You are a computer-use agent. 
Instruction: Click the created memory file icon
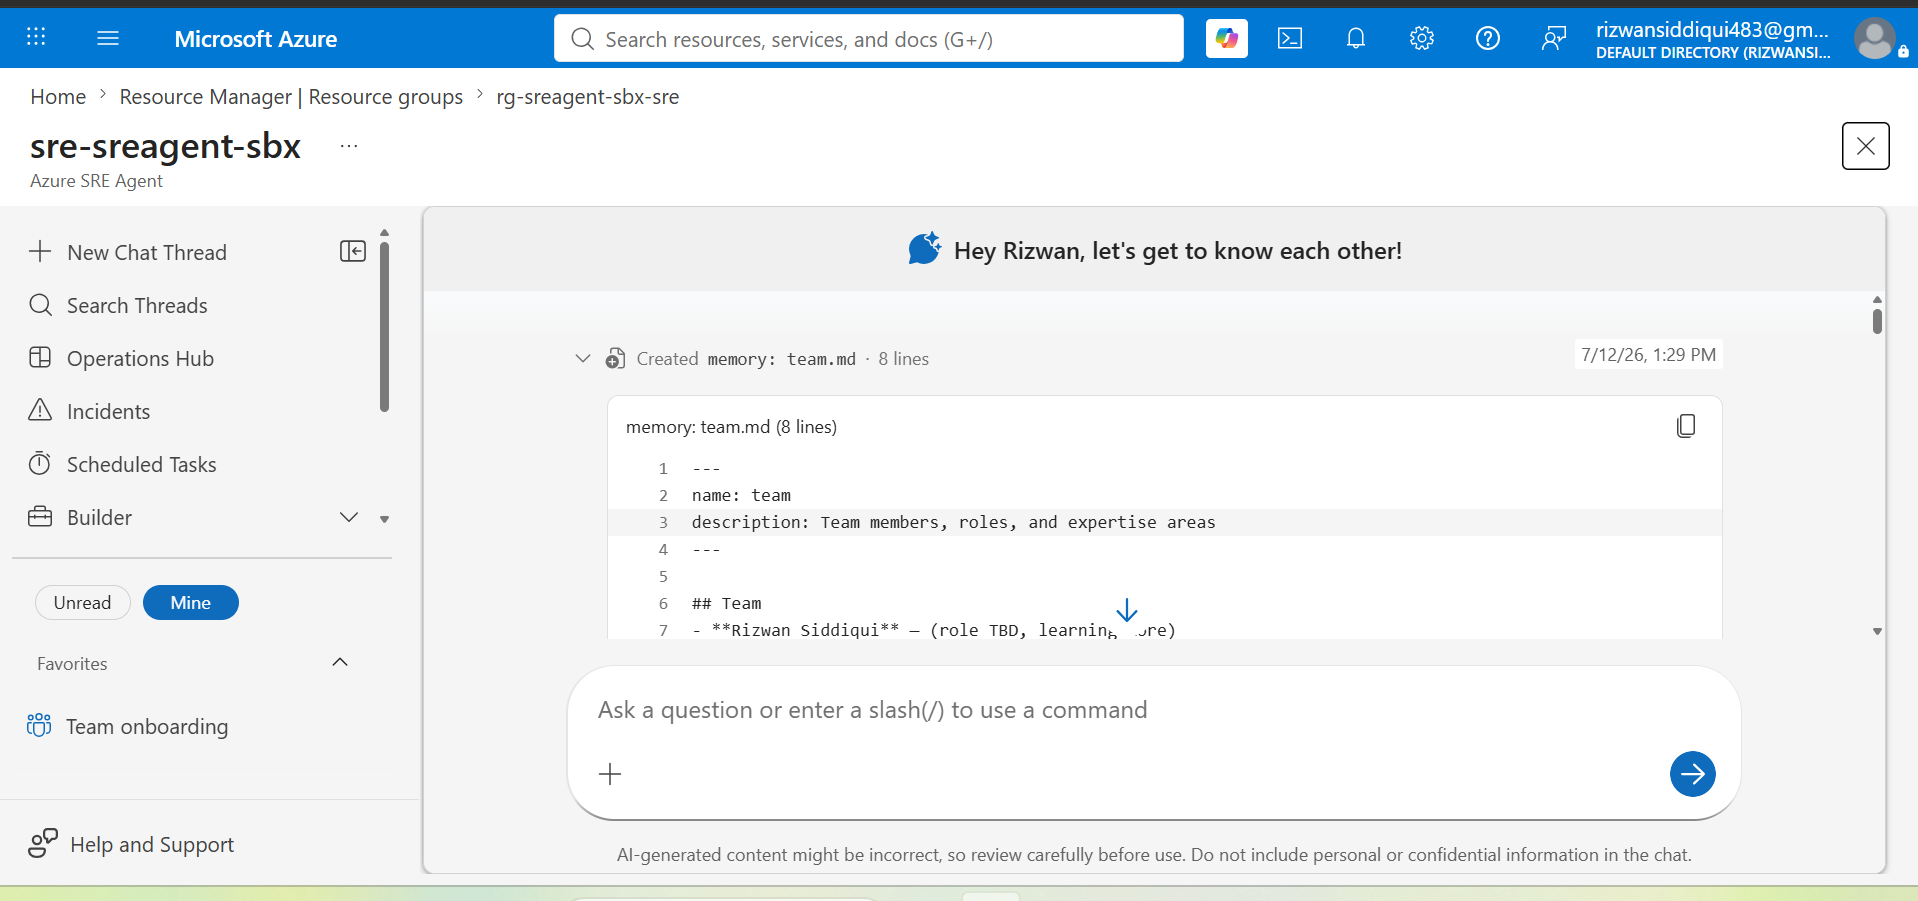pyautogui.click(x=616, y=358)
